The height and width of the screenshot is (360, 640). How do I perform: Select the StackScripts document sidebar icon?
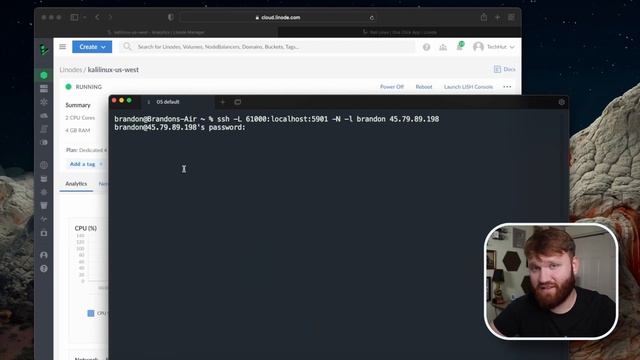44,129
